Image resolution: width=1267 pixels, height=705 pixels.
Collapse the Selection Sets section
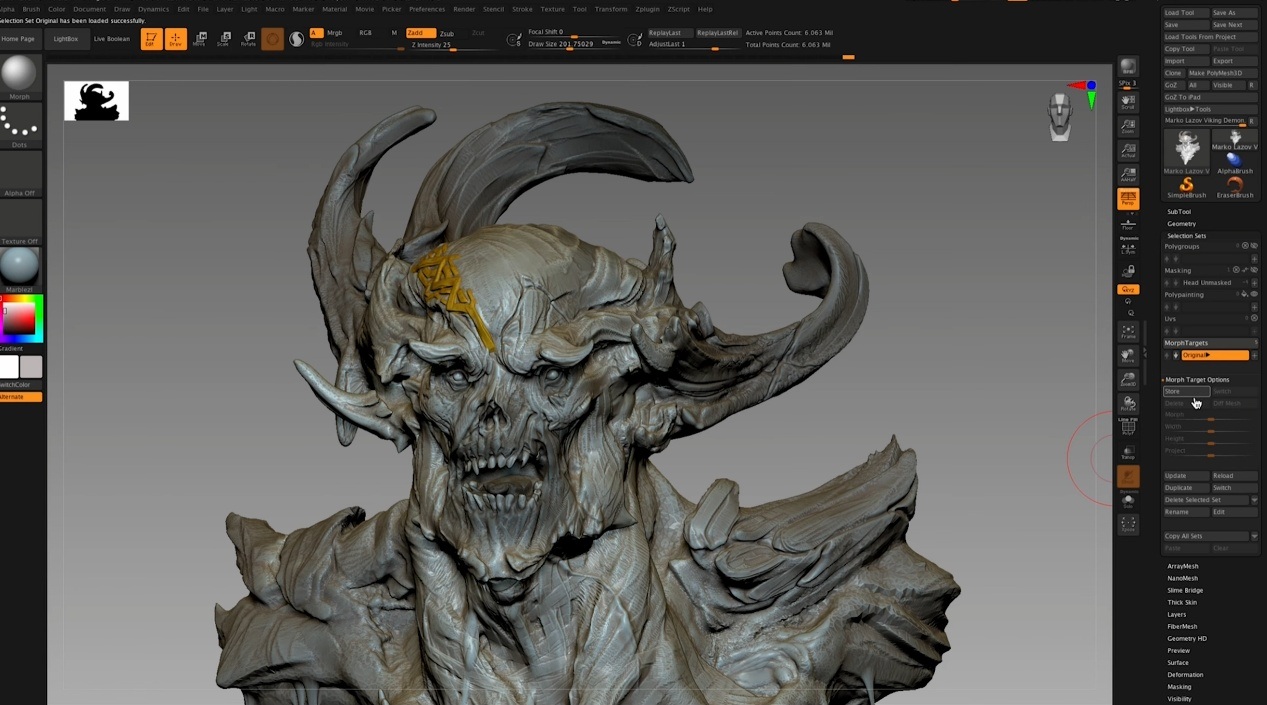[1186, 236]
